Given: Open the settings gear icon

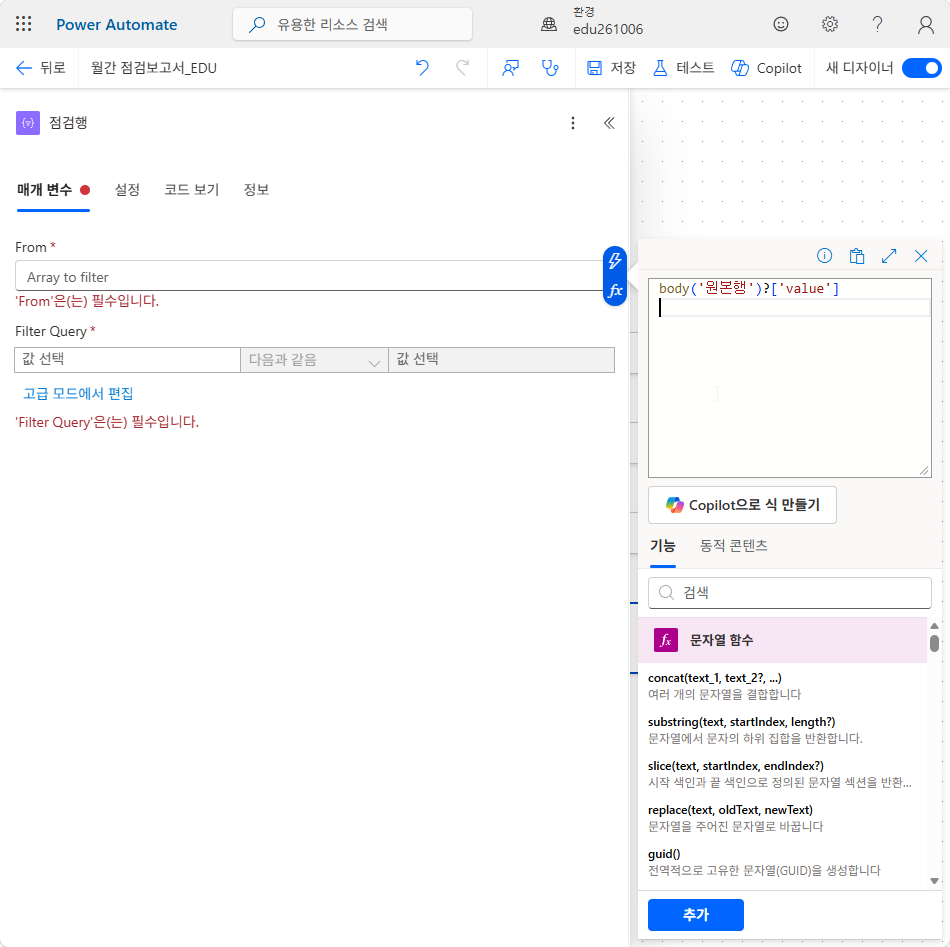Looking at the screenshot, I should tap(829, 24).
